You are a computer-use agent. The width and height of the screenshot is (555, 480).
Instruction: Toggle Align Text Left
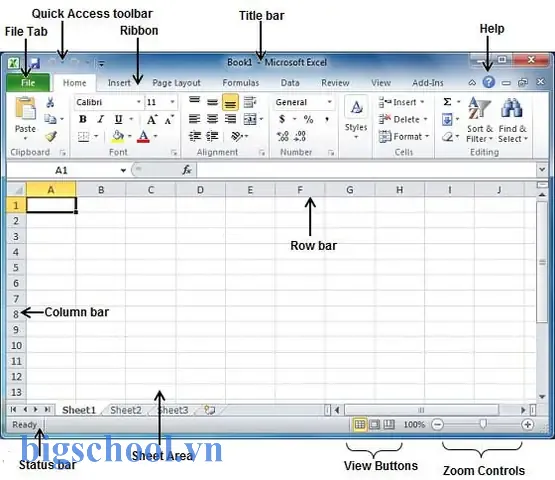click(x=194, y=119)
